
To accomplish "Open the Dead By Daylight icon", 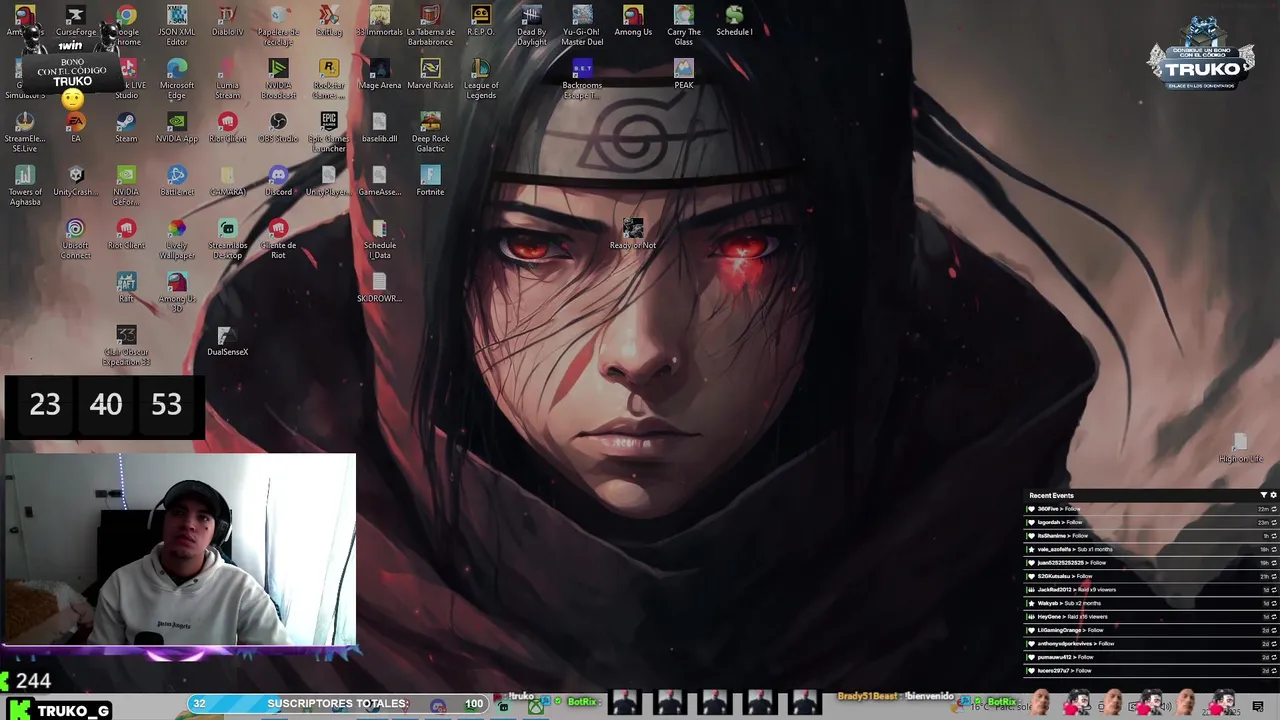I will tap(532, 25).
